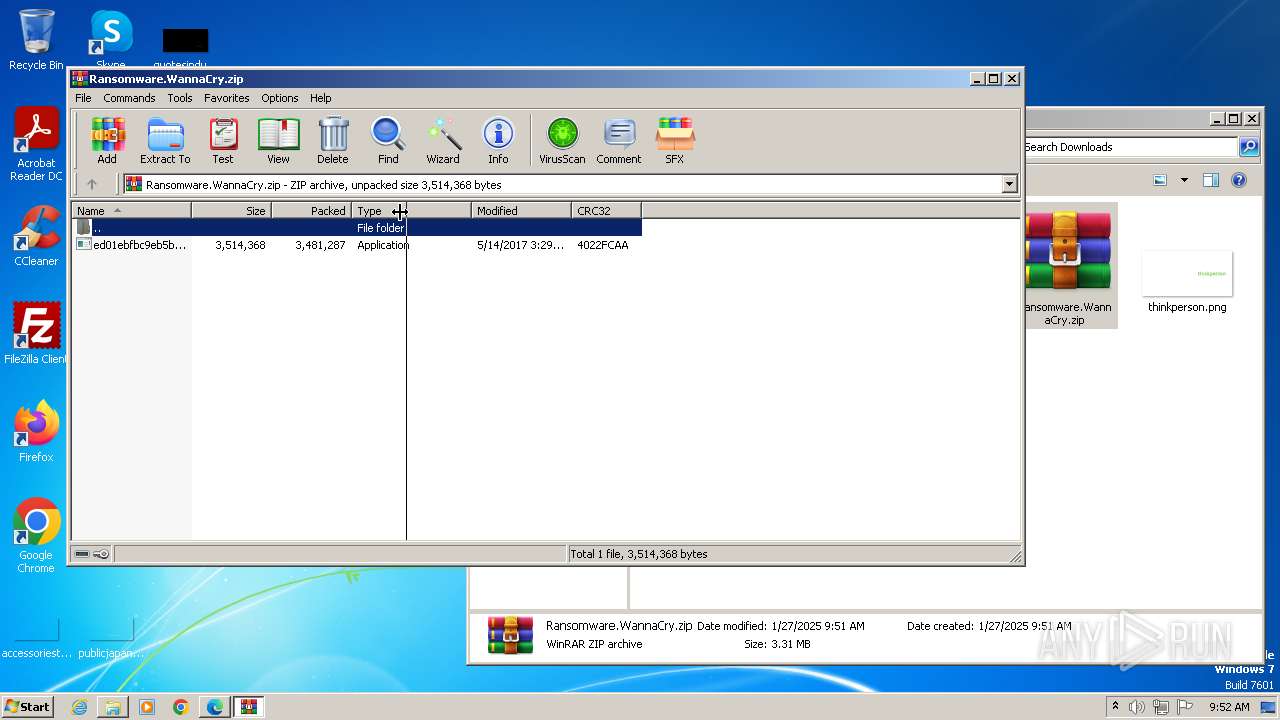Click the View file icon
This screenshot has width=1280, height=720.
(x=278, y=141)
